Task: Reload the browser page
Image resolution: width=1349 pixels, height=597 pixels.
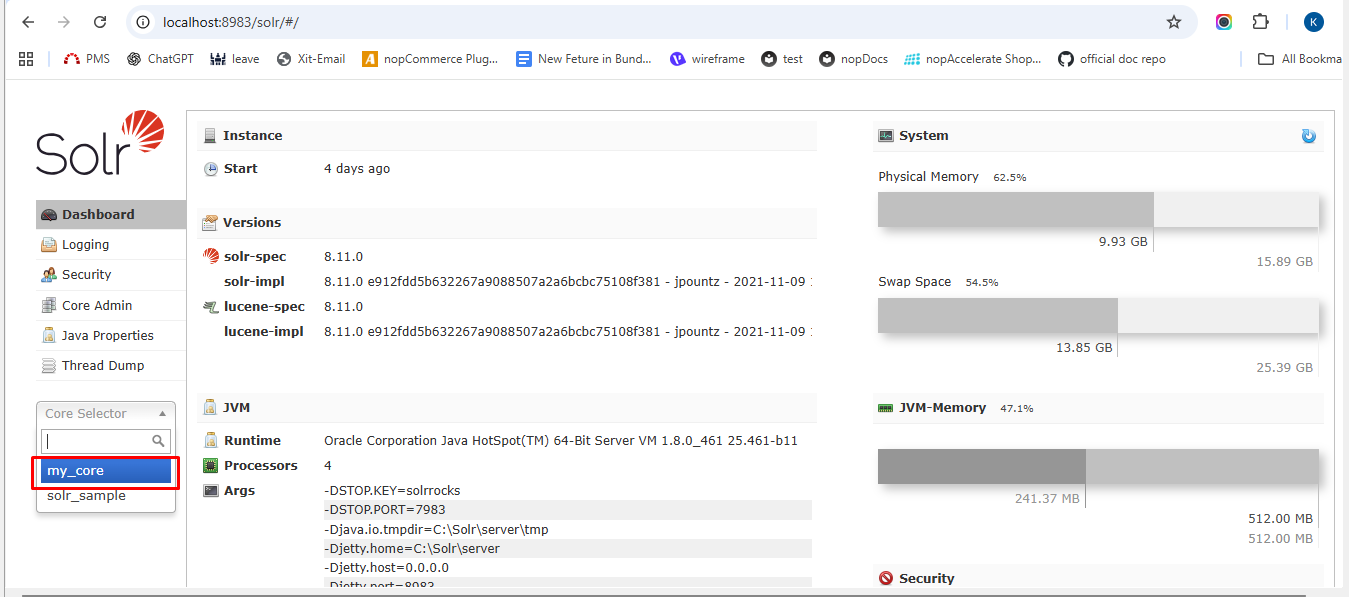Action: coord(100,22)
